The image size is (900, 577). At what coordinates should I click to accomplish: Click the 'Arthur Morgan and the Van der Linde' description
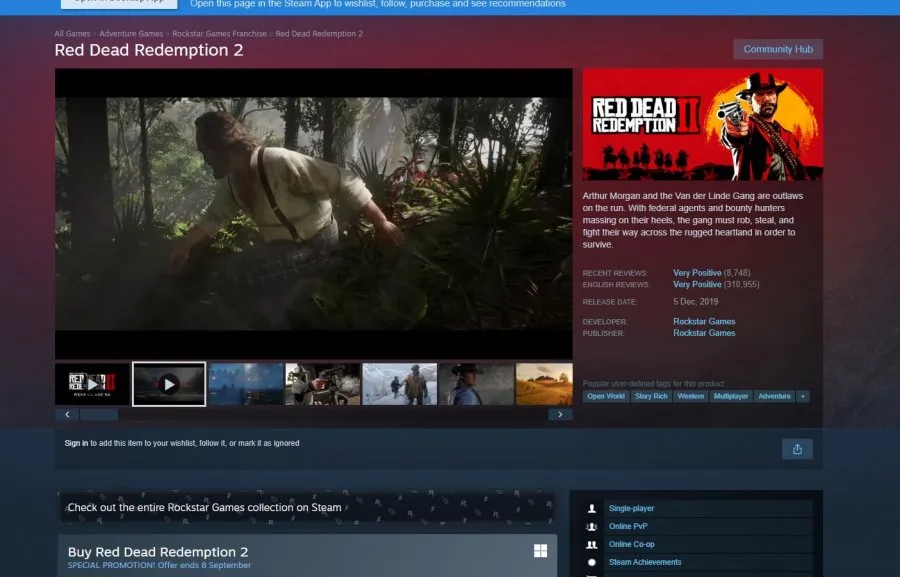coord(693,220)
